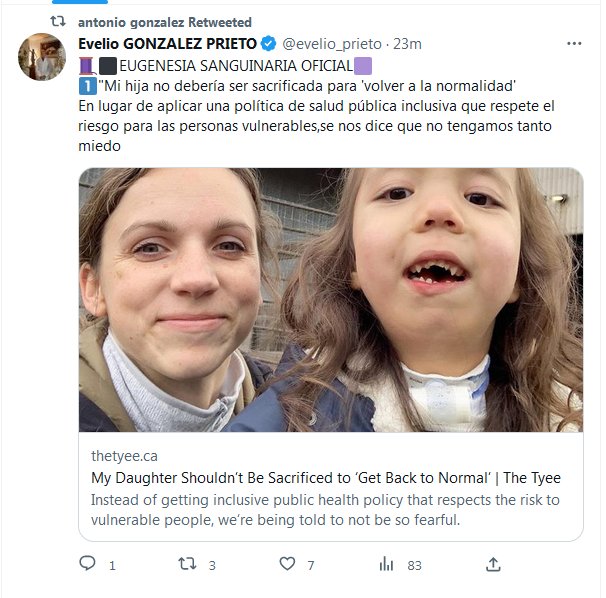Open the three-dot More options menu

[x=574, y=44]
